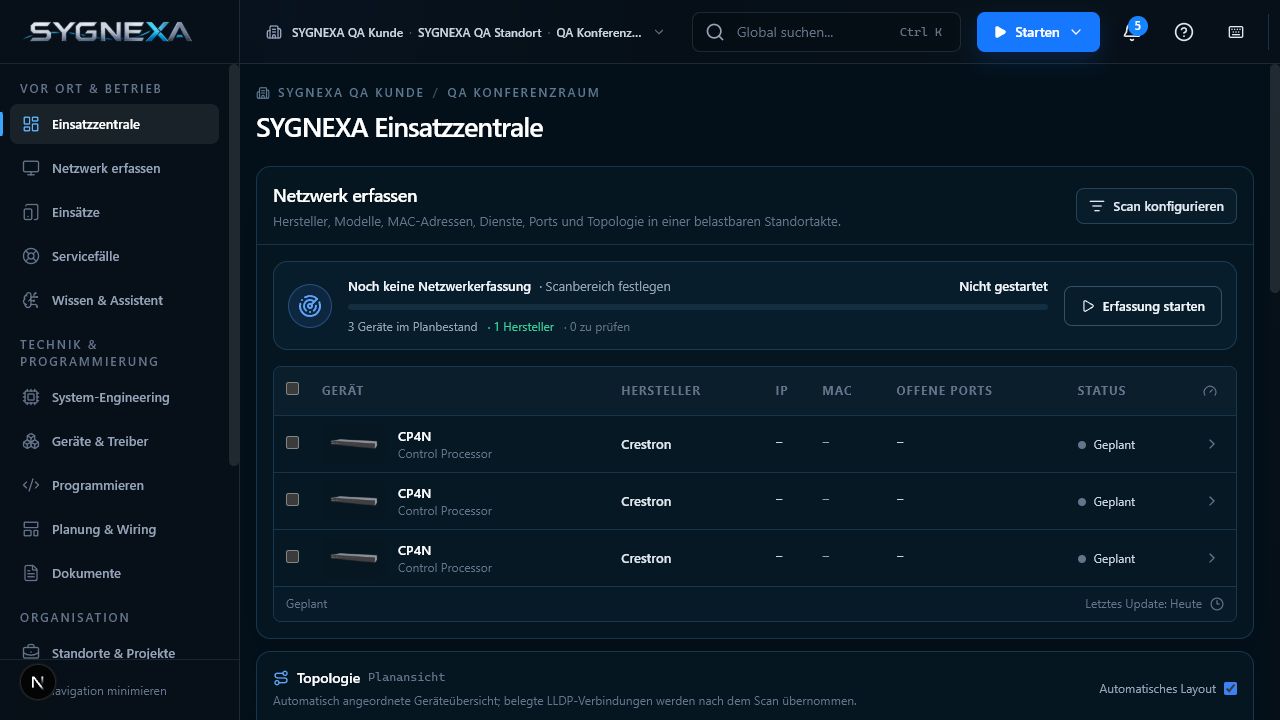Click the HERSTELLER column header

pyautogui.click(x=661, y=391)
